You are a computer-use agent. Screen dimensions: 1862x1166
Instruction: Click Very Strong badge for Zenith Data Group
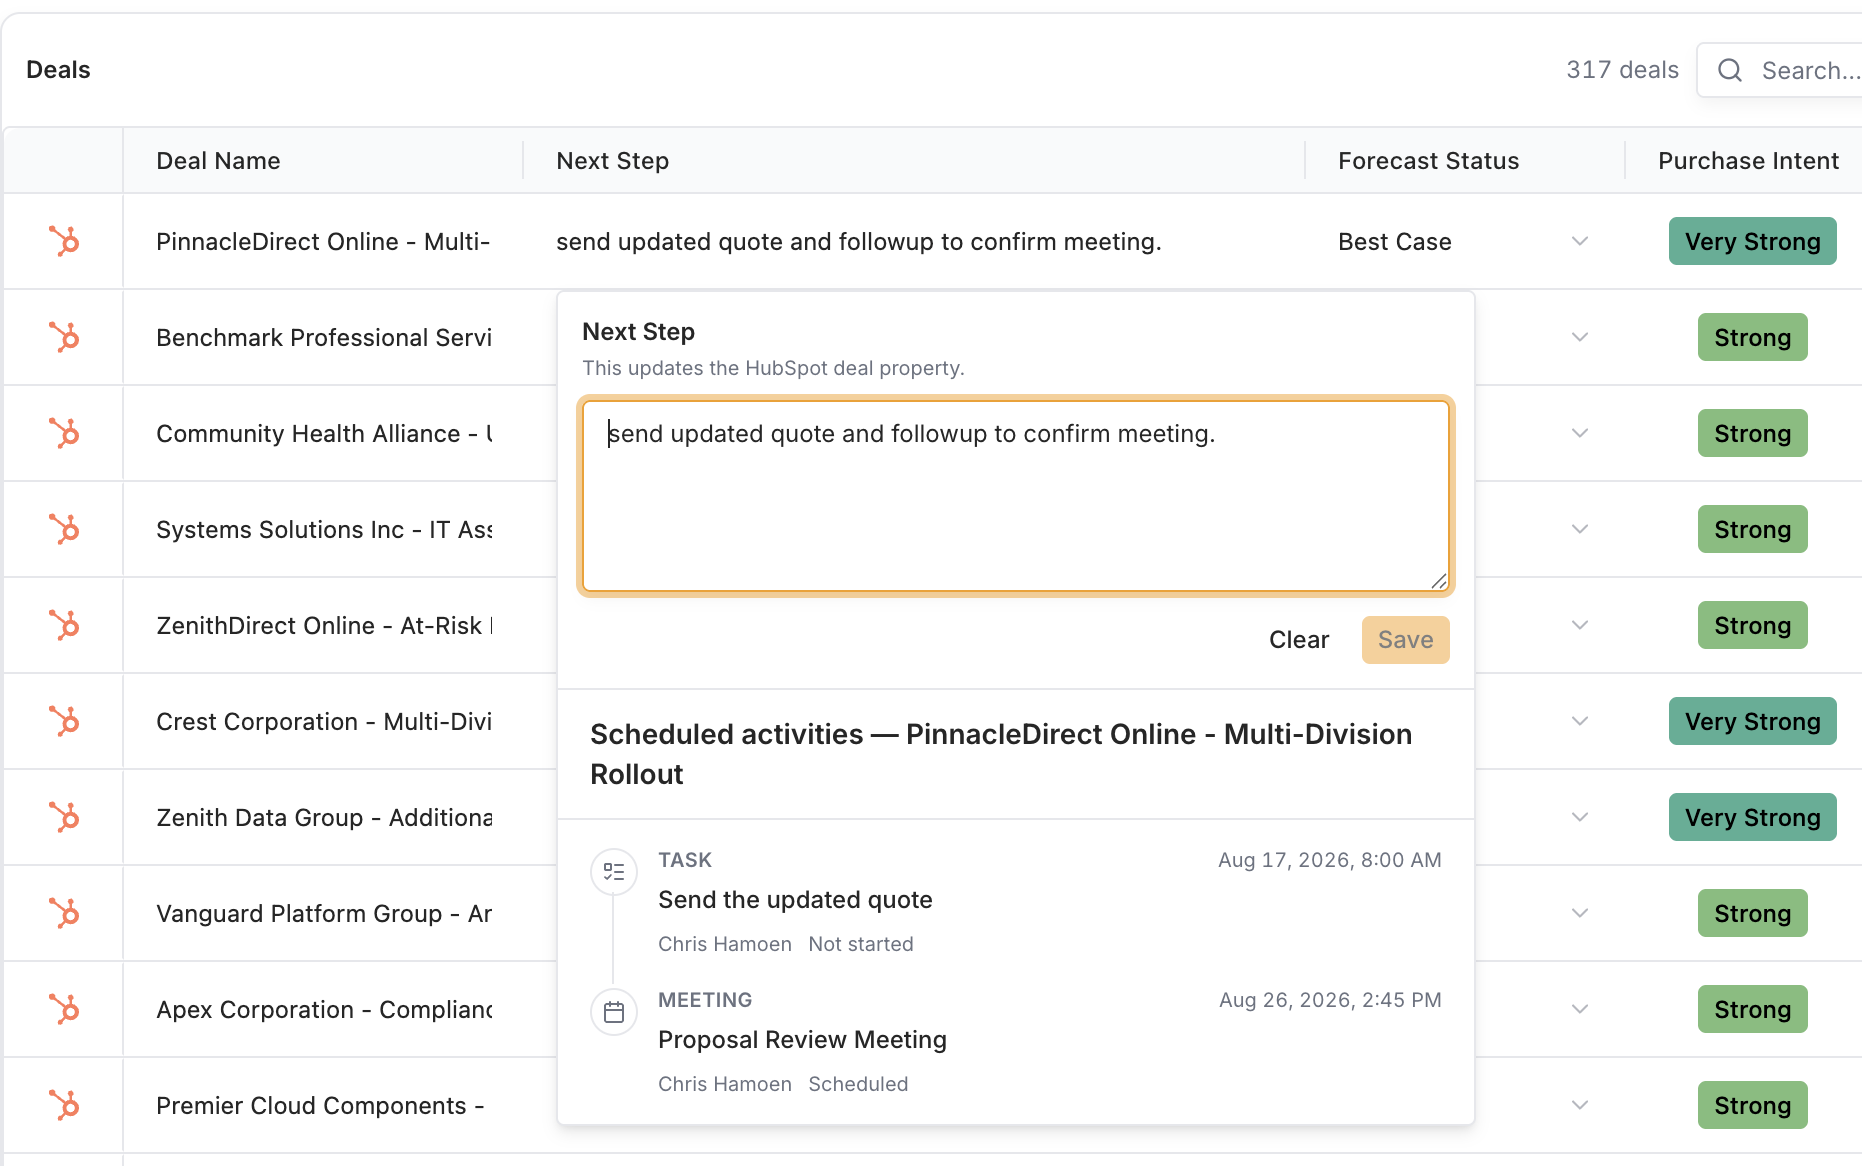1752,817
